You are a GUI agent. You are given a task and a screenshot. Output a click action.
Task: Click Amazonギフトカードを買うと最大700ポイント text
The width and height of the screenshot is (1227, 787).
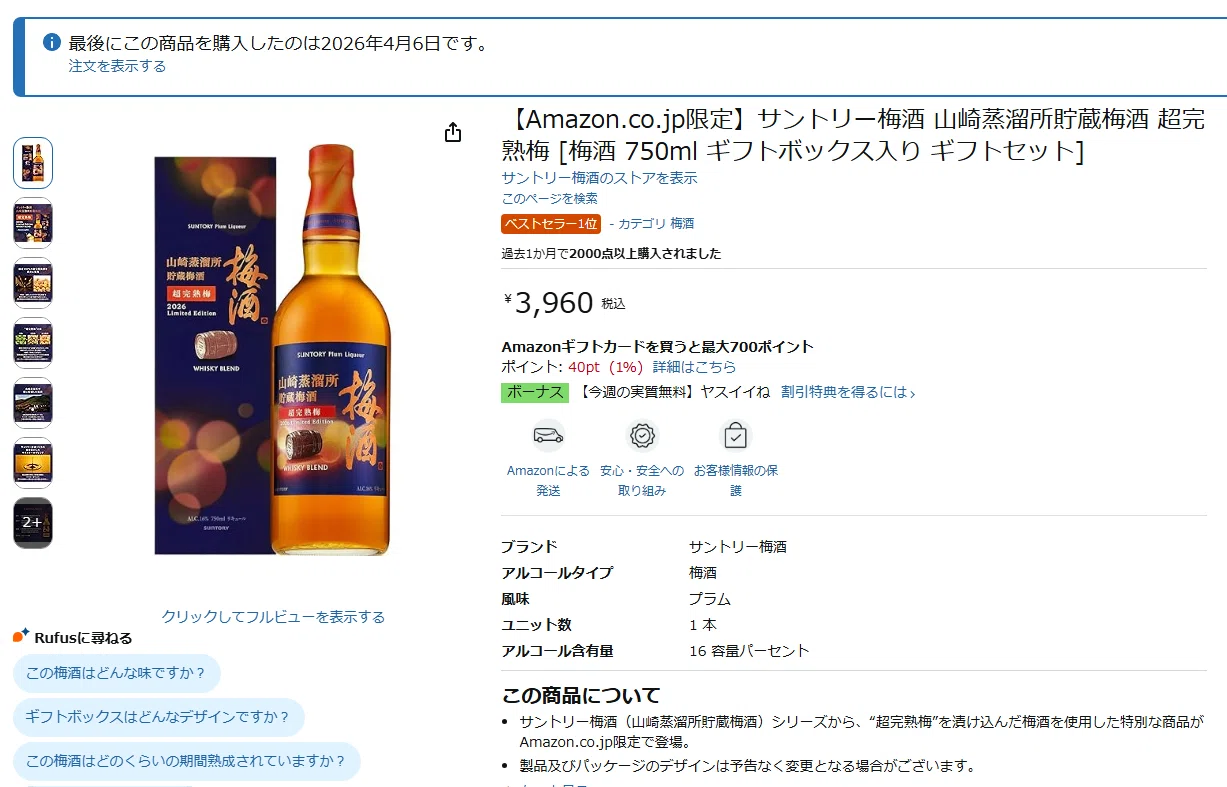tap(657, 347)
